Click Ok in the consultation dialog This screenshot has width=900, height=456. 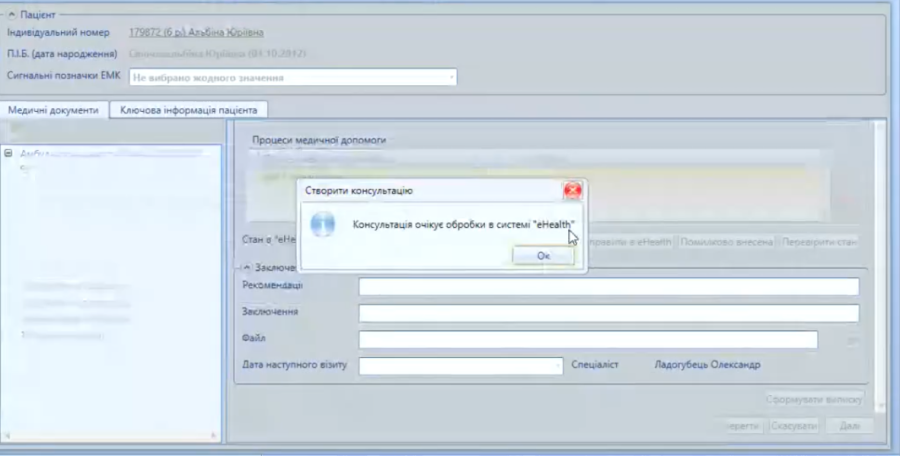tap(543, 256)
